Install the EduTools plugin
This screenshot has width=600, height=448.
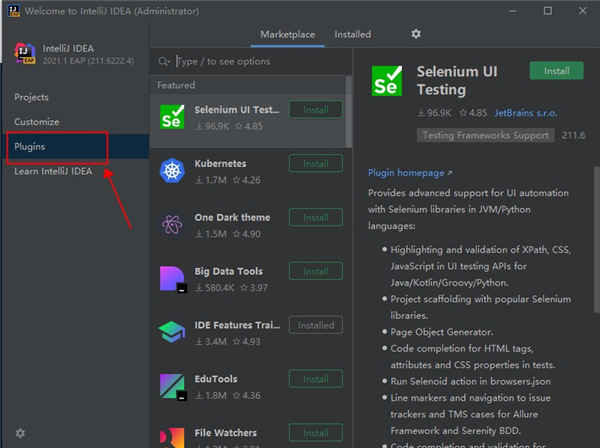pos(316,379)
